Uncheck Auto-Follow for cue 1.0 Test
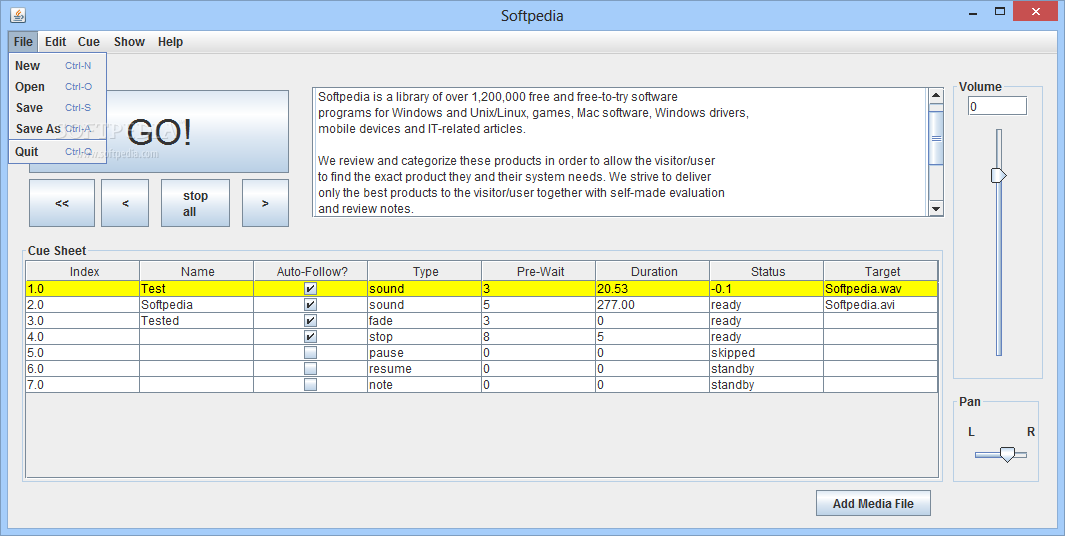The width and height of the screenshot is (1065, 536). point(310,289)
